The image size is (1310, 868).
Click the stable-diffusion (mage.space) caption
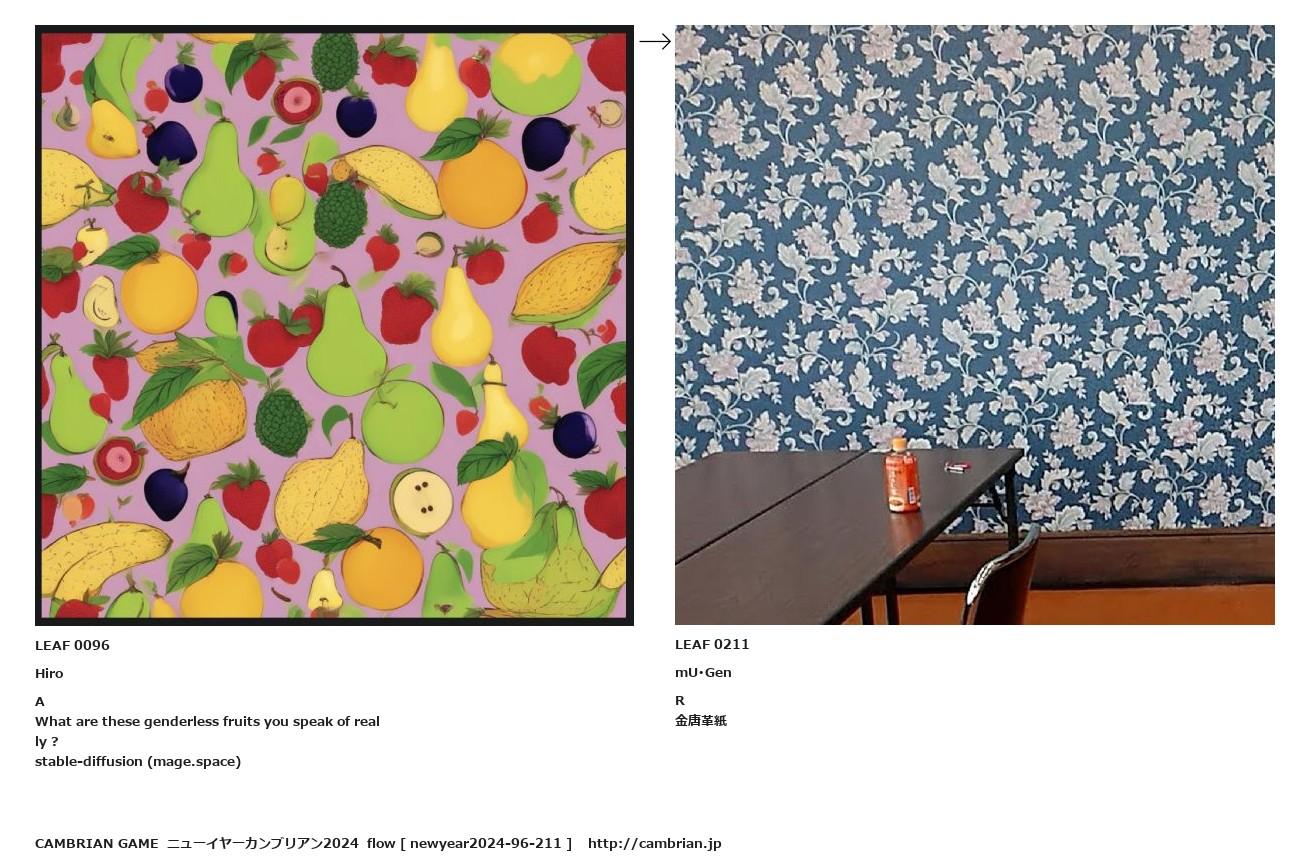coord(138,761)
